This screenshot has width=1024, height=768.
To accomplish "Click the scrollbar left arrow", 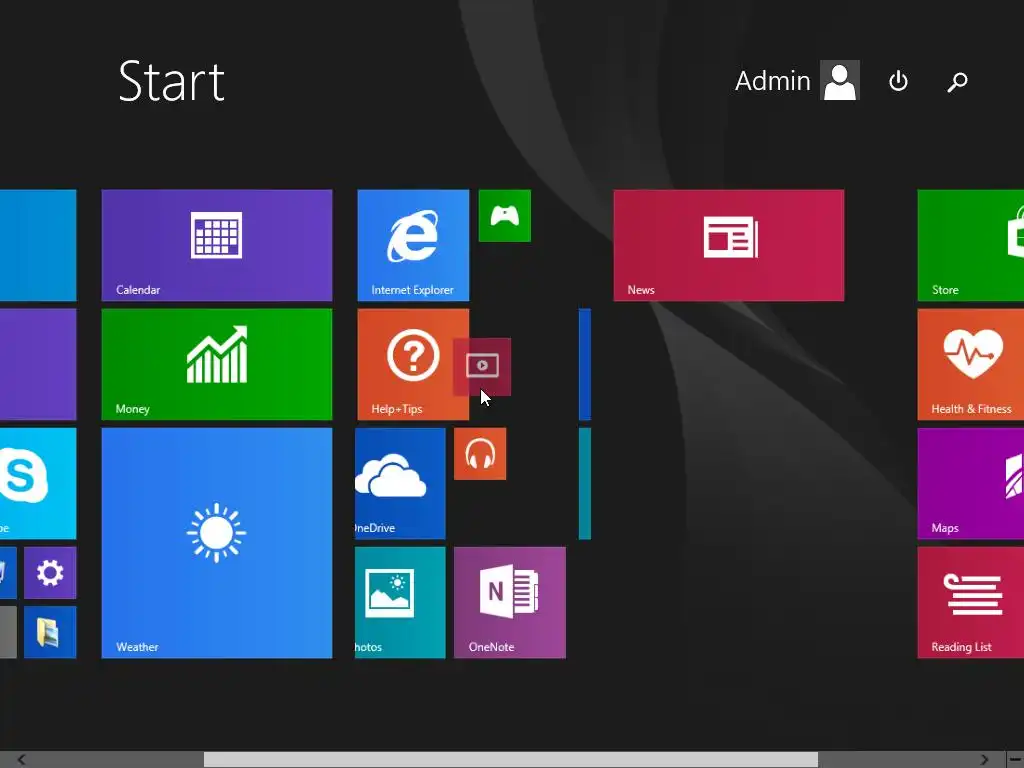I will 22,760.
